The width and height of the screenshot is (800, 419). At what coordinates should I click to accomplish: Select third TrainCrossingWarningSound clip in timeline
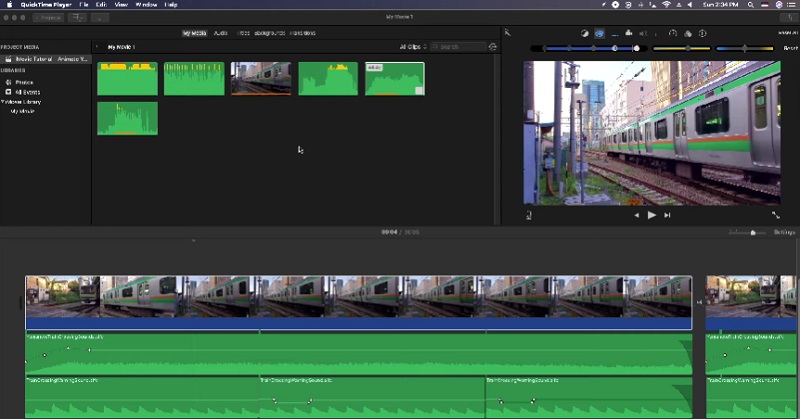pos(589,397)
